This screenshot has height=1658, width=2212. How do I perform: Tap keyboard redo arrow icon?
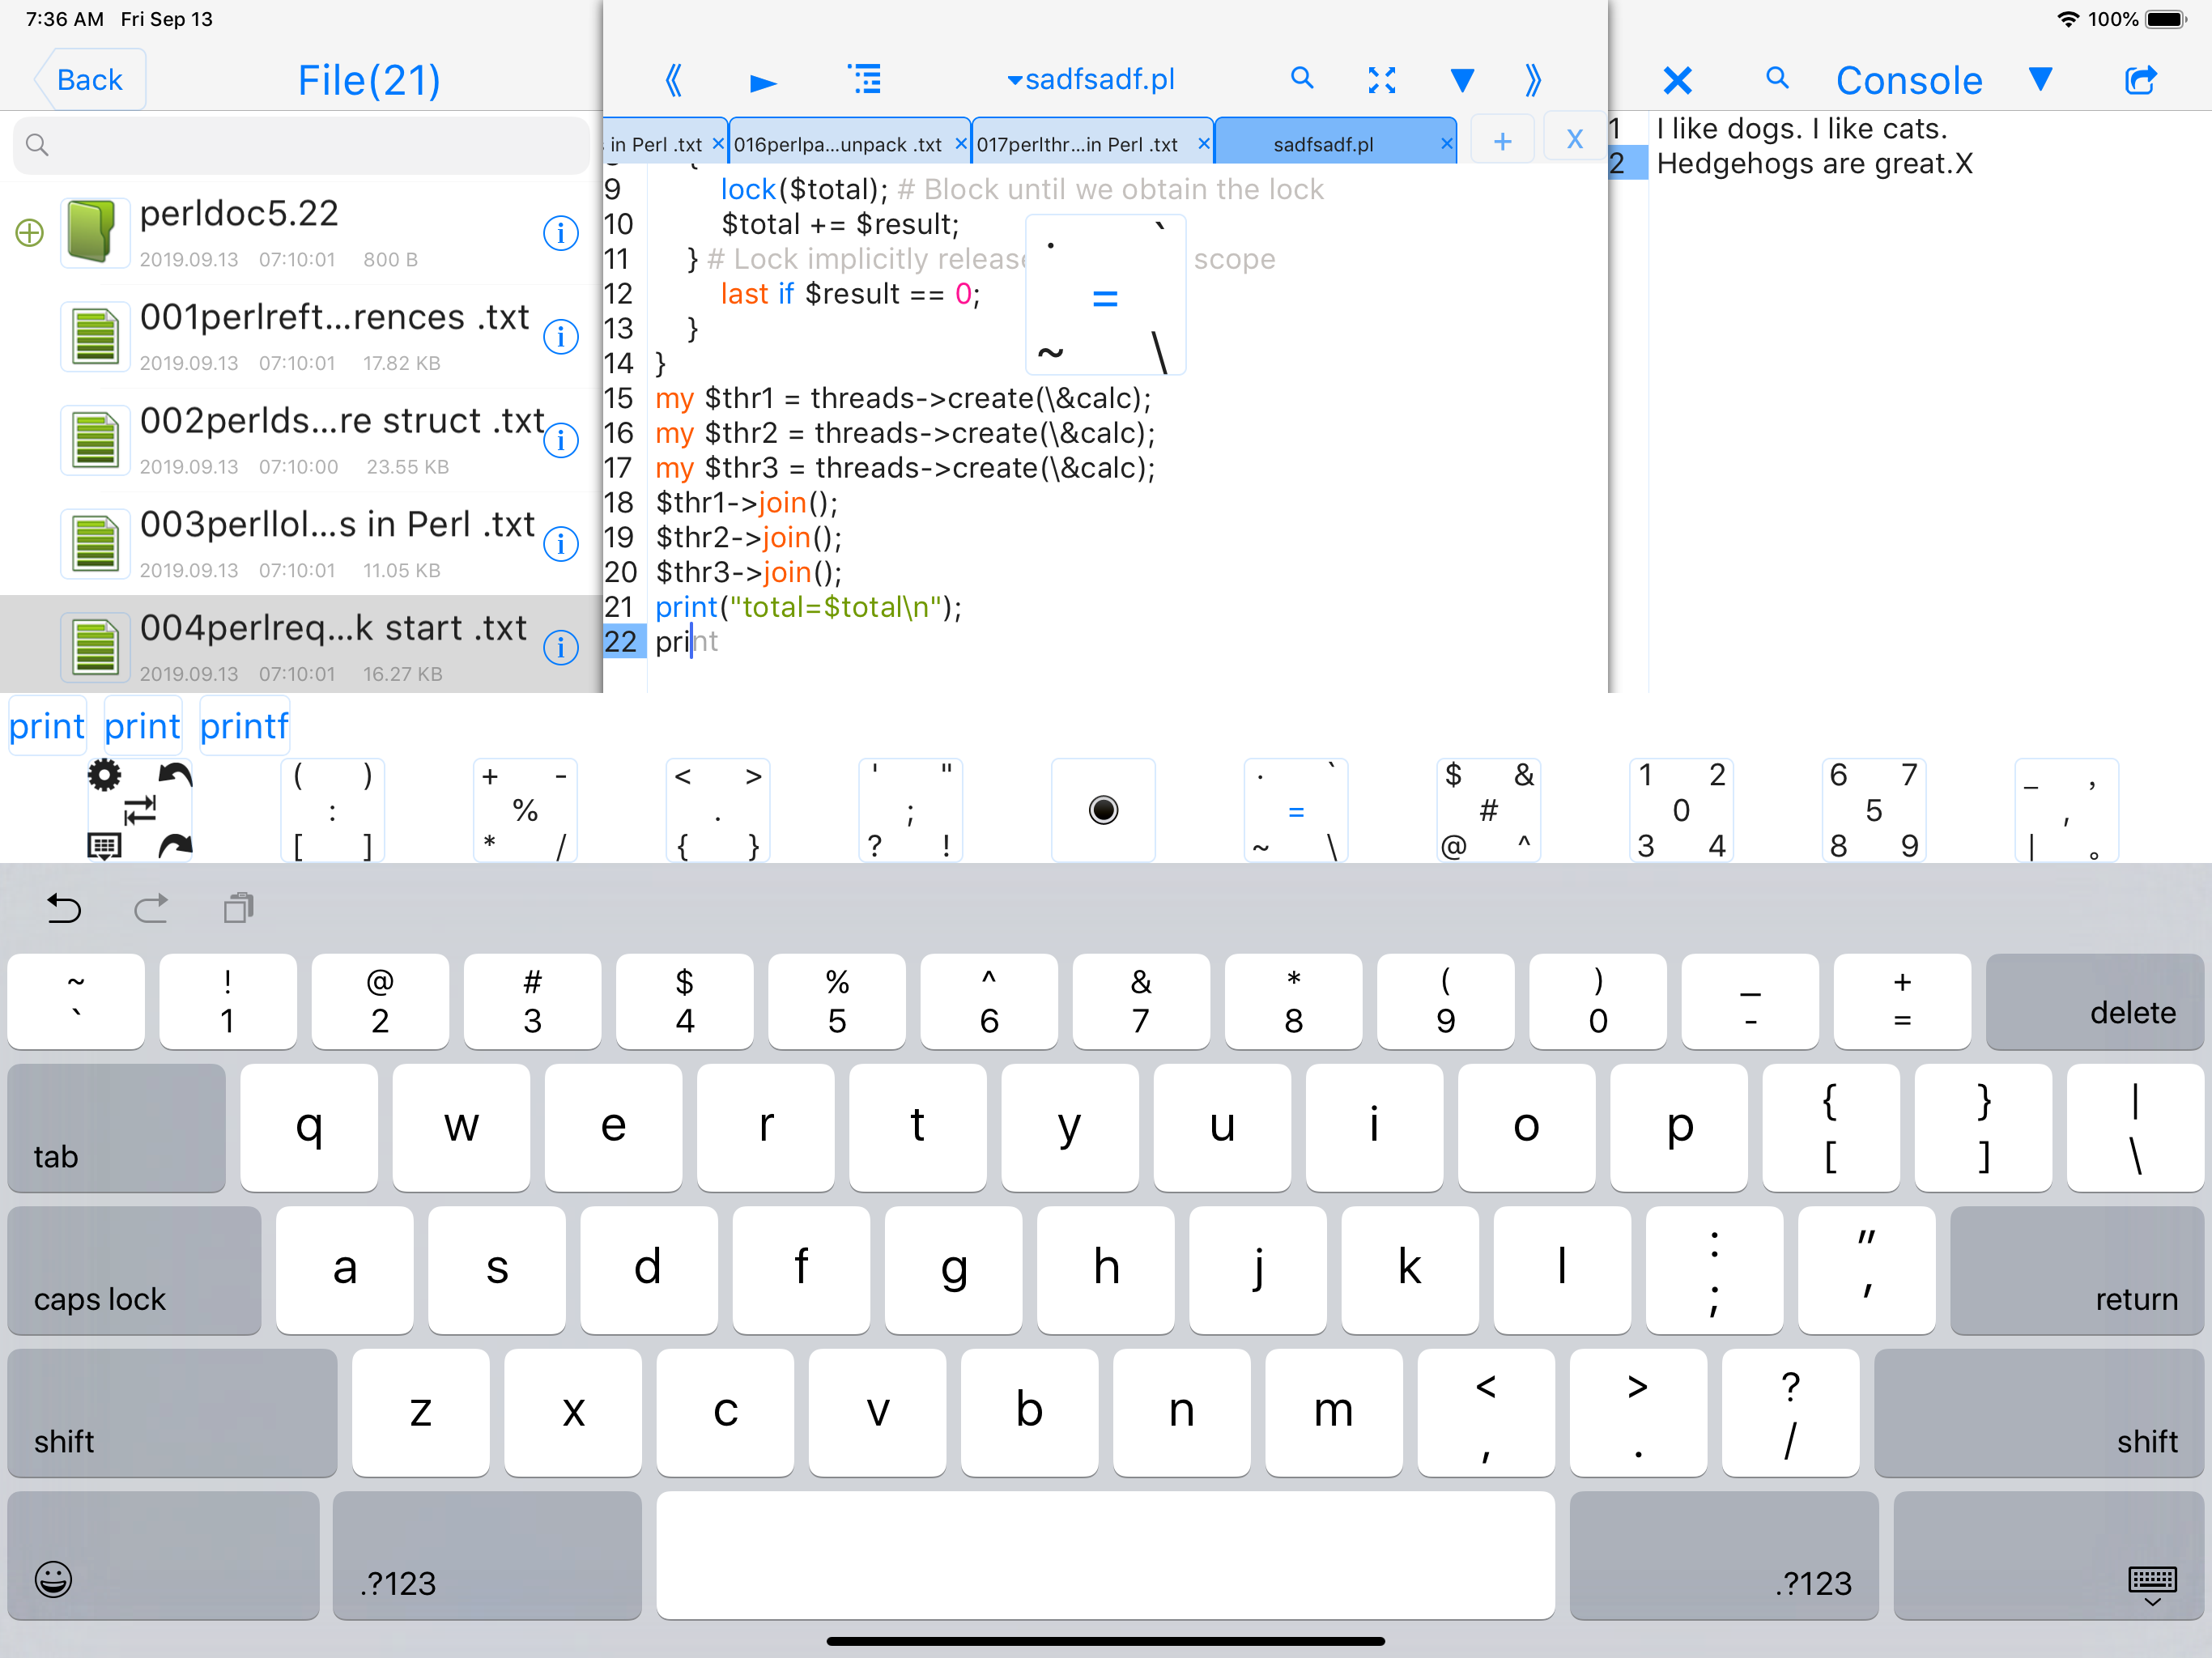pyautogui.click(x=151, y=908)
